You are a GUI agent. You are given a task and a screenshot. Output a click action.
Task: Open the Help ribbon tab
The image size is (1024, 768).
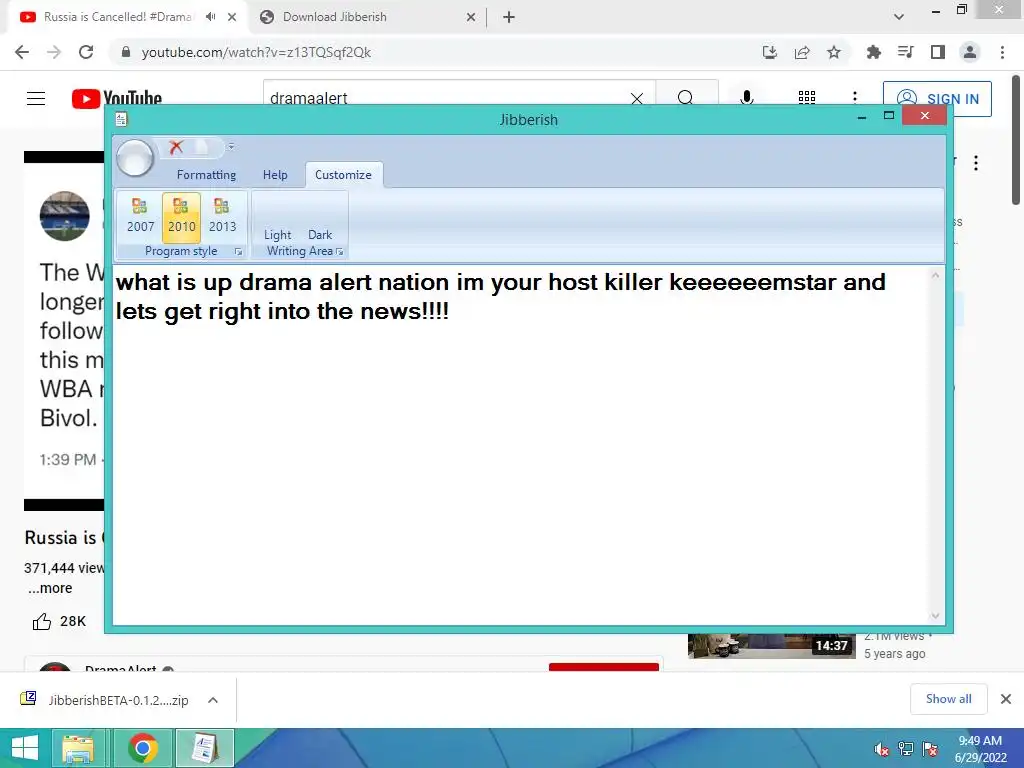pyautogui.click(x=275, y=175)
